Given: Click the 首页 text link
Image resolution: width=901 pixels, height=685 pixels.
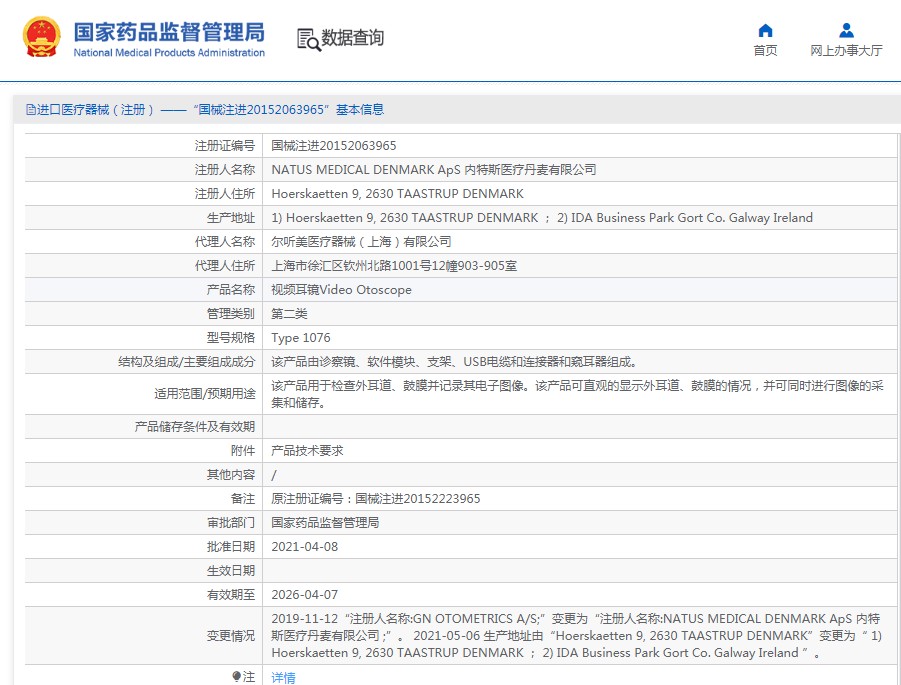Looking at the screenshot, I should [765, 51].
